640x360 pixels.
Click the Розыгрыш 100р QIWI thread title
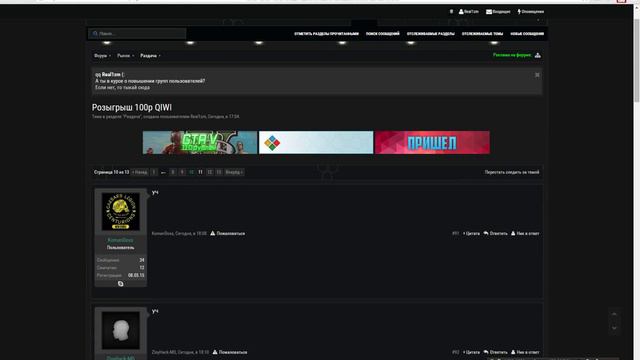[x=131, y=107]
